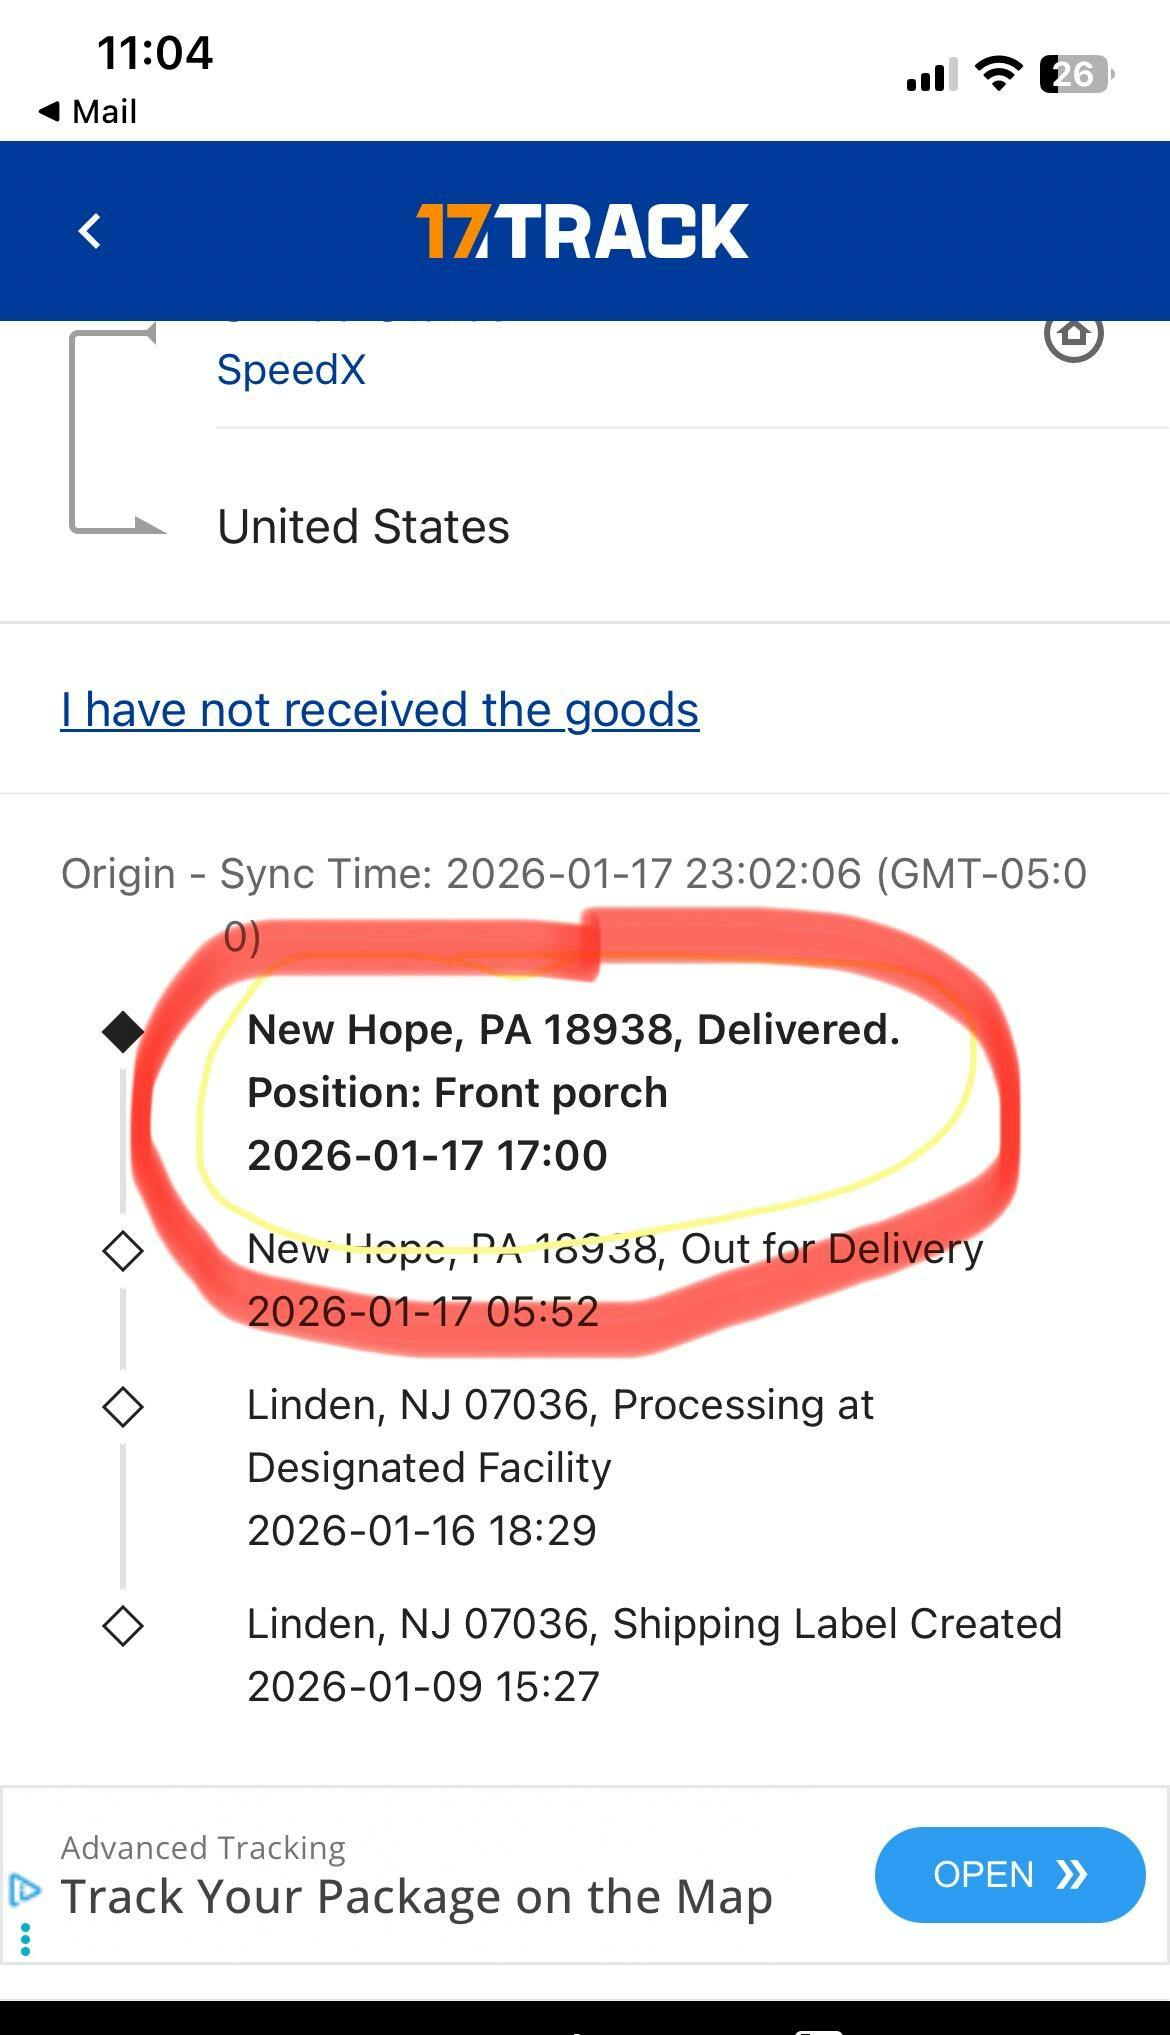Open the SpeedX carrier link
Screen dimensions: 1170x2035
click(291, 370)
